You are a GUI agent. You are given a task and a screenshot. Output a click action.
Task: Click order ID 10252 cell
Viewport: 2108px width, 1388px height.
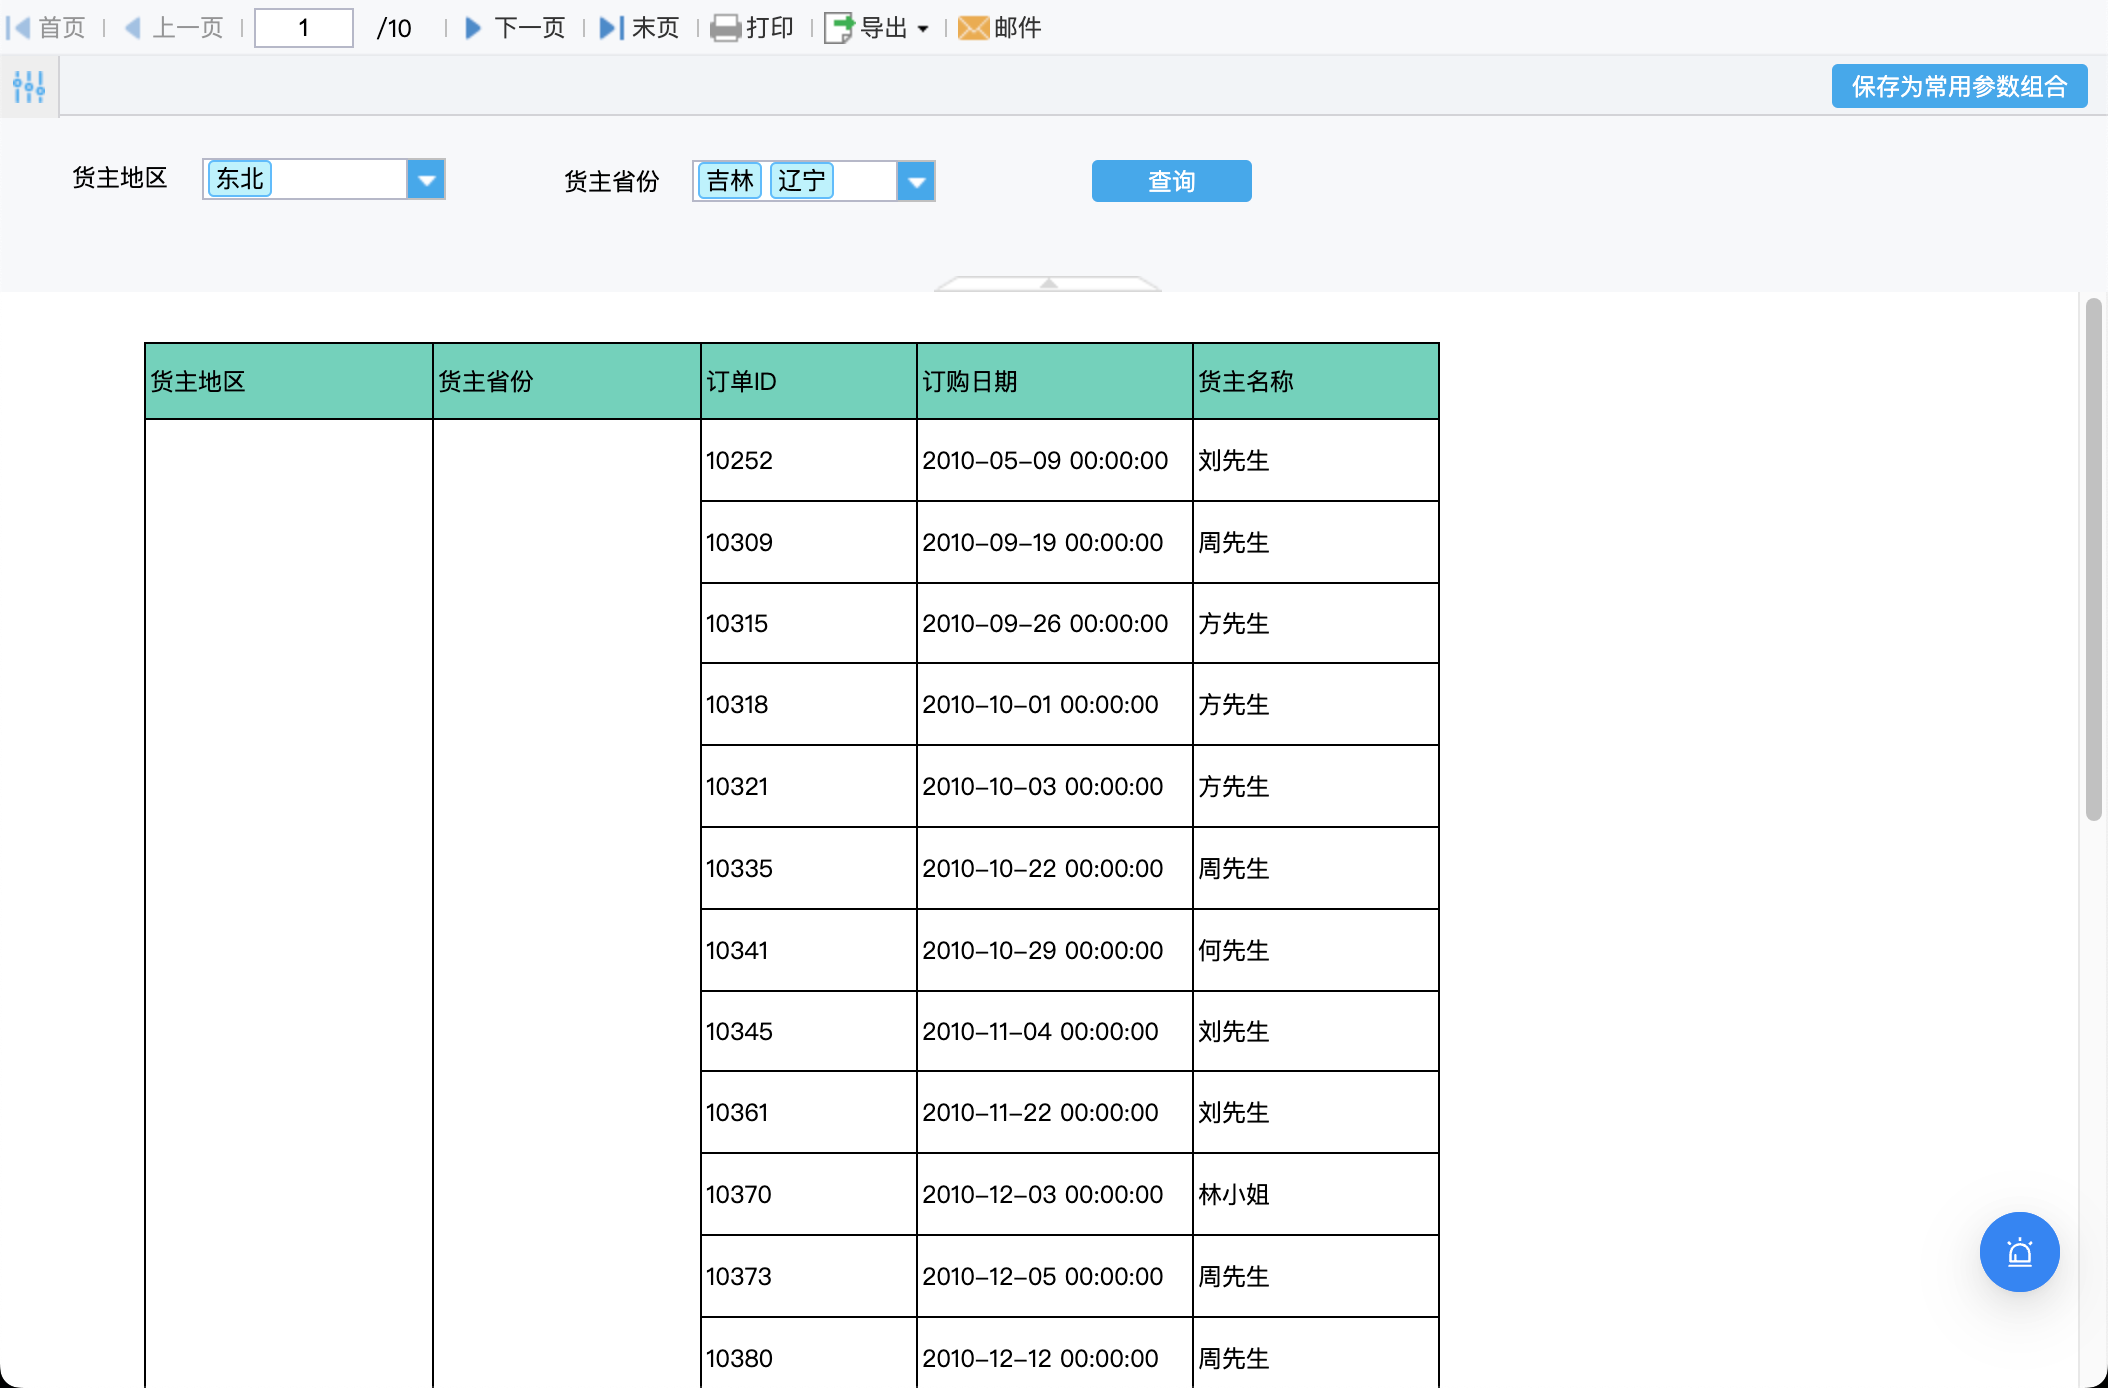click(739, 461)
